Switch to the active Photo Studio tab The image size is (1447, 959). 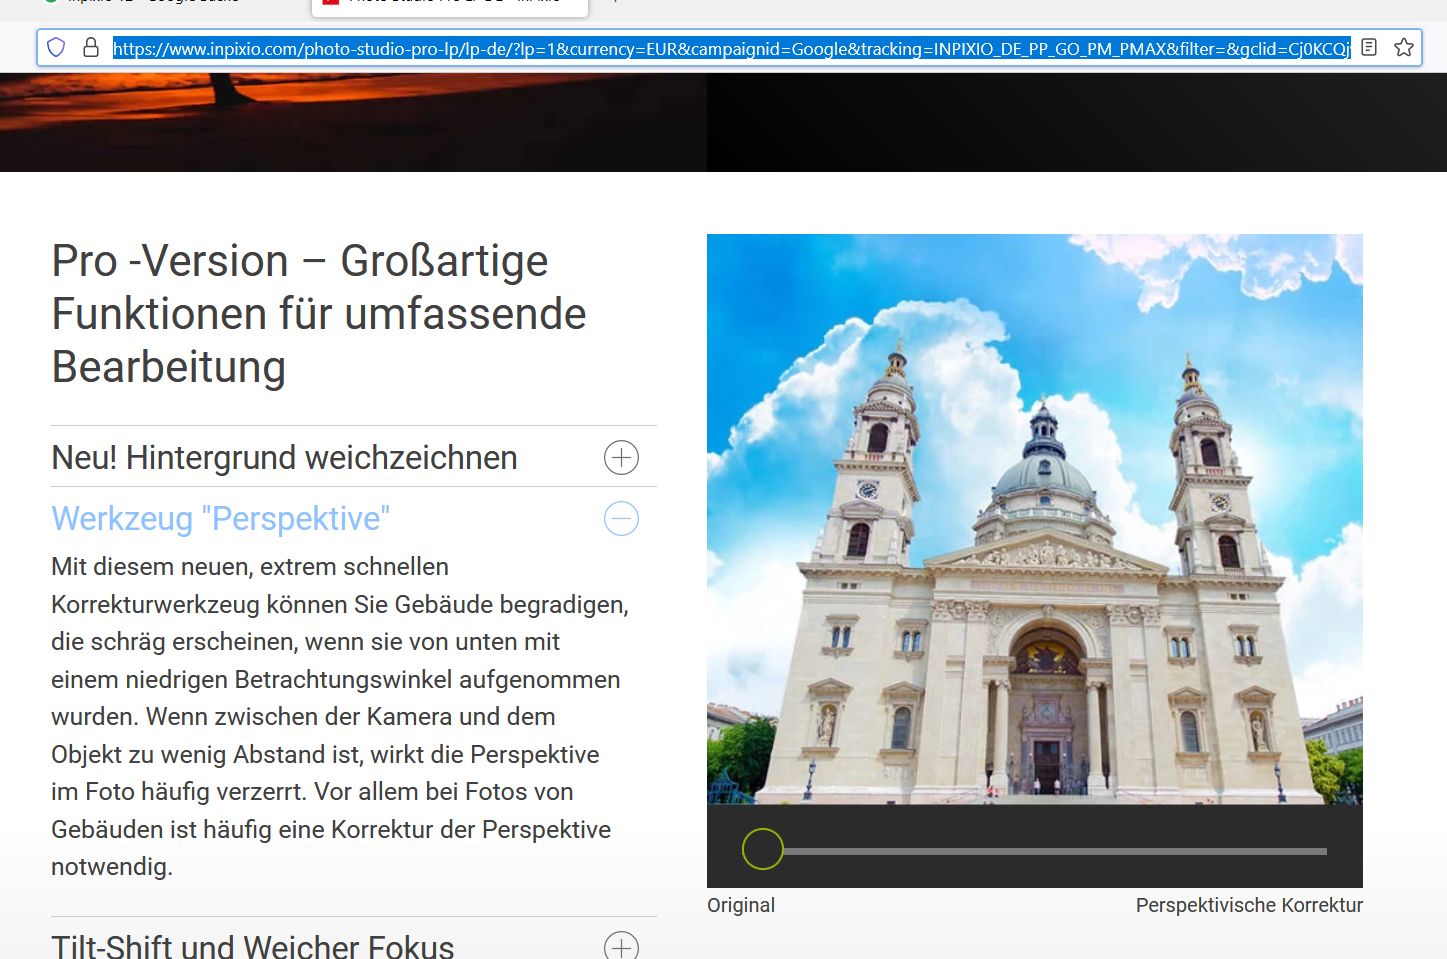450,4
